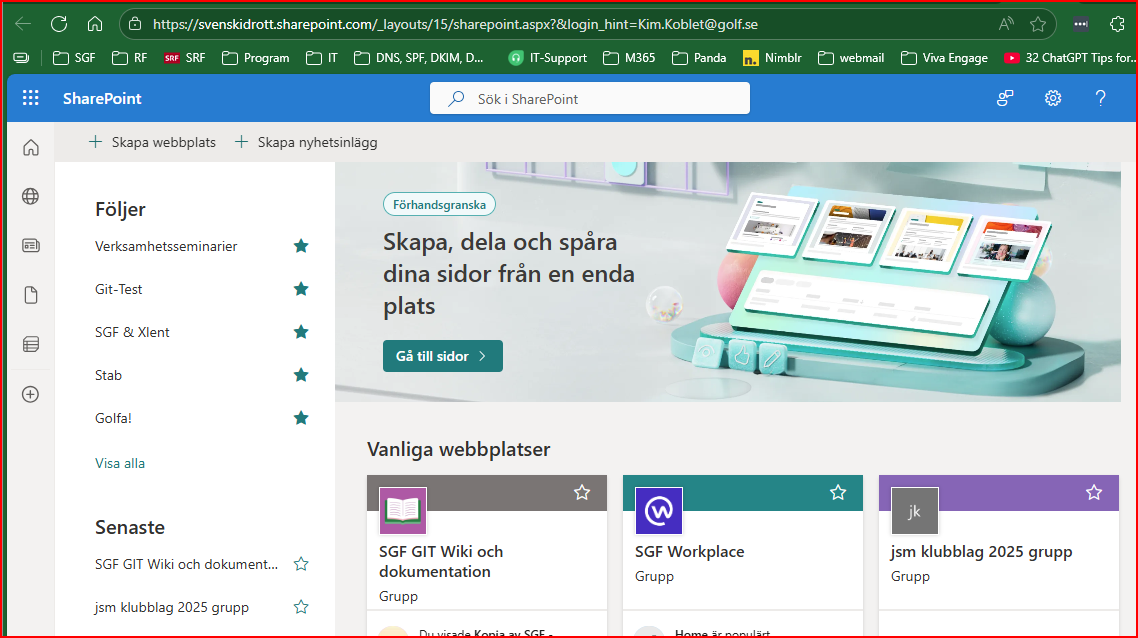Image resolution: width=1138 pixels, height=638 pixels.
Task: Click the Sök i SharePoint search box
Action: pos(589,99)
